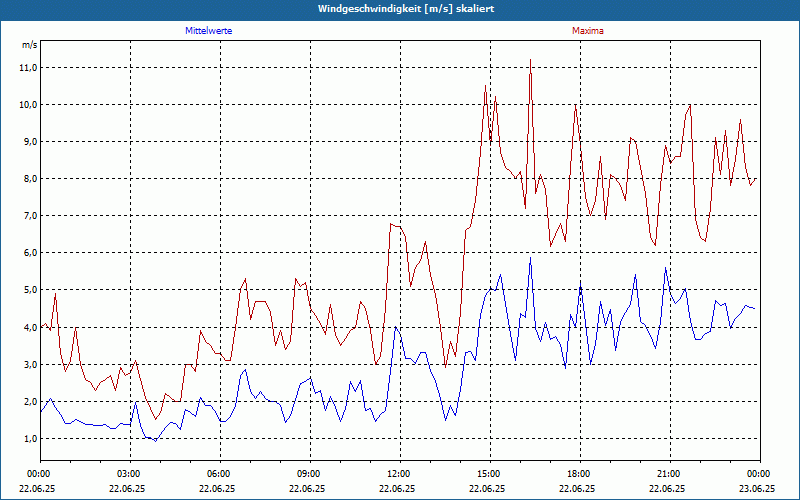
Task: Click the y-axis value 4,0
Action: click(31, 328)
